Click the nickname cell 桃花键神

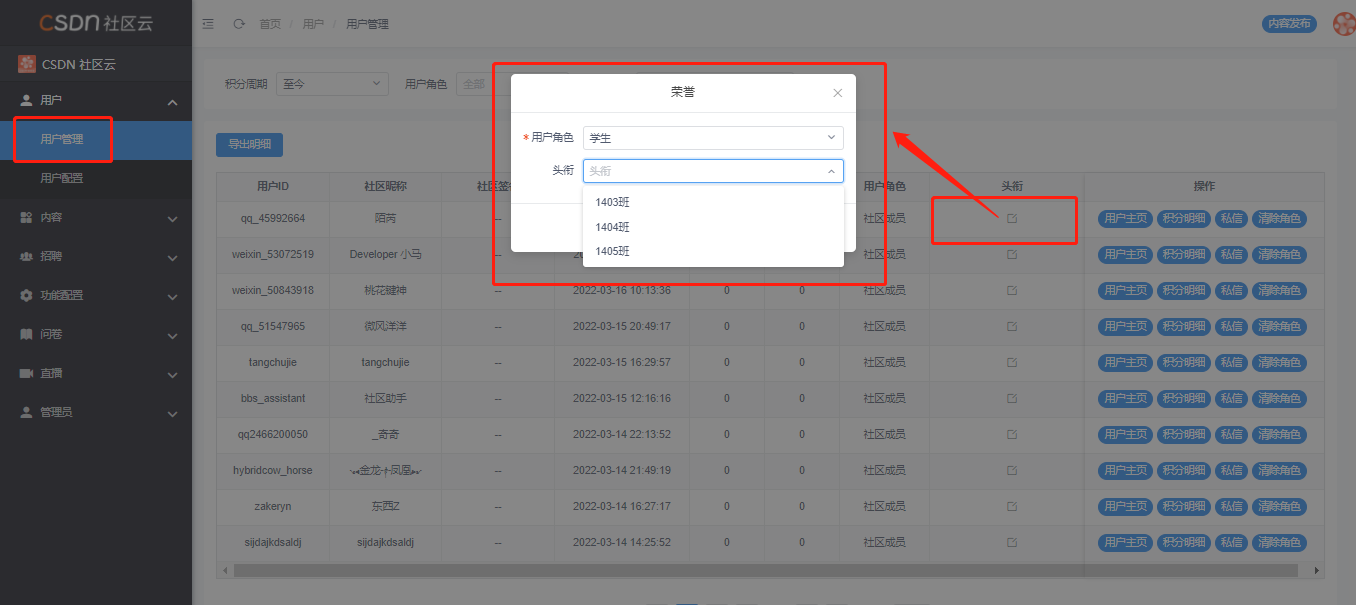(x=385, y=291)
